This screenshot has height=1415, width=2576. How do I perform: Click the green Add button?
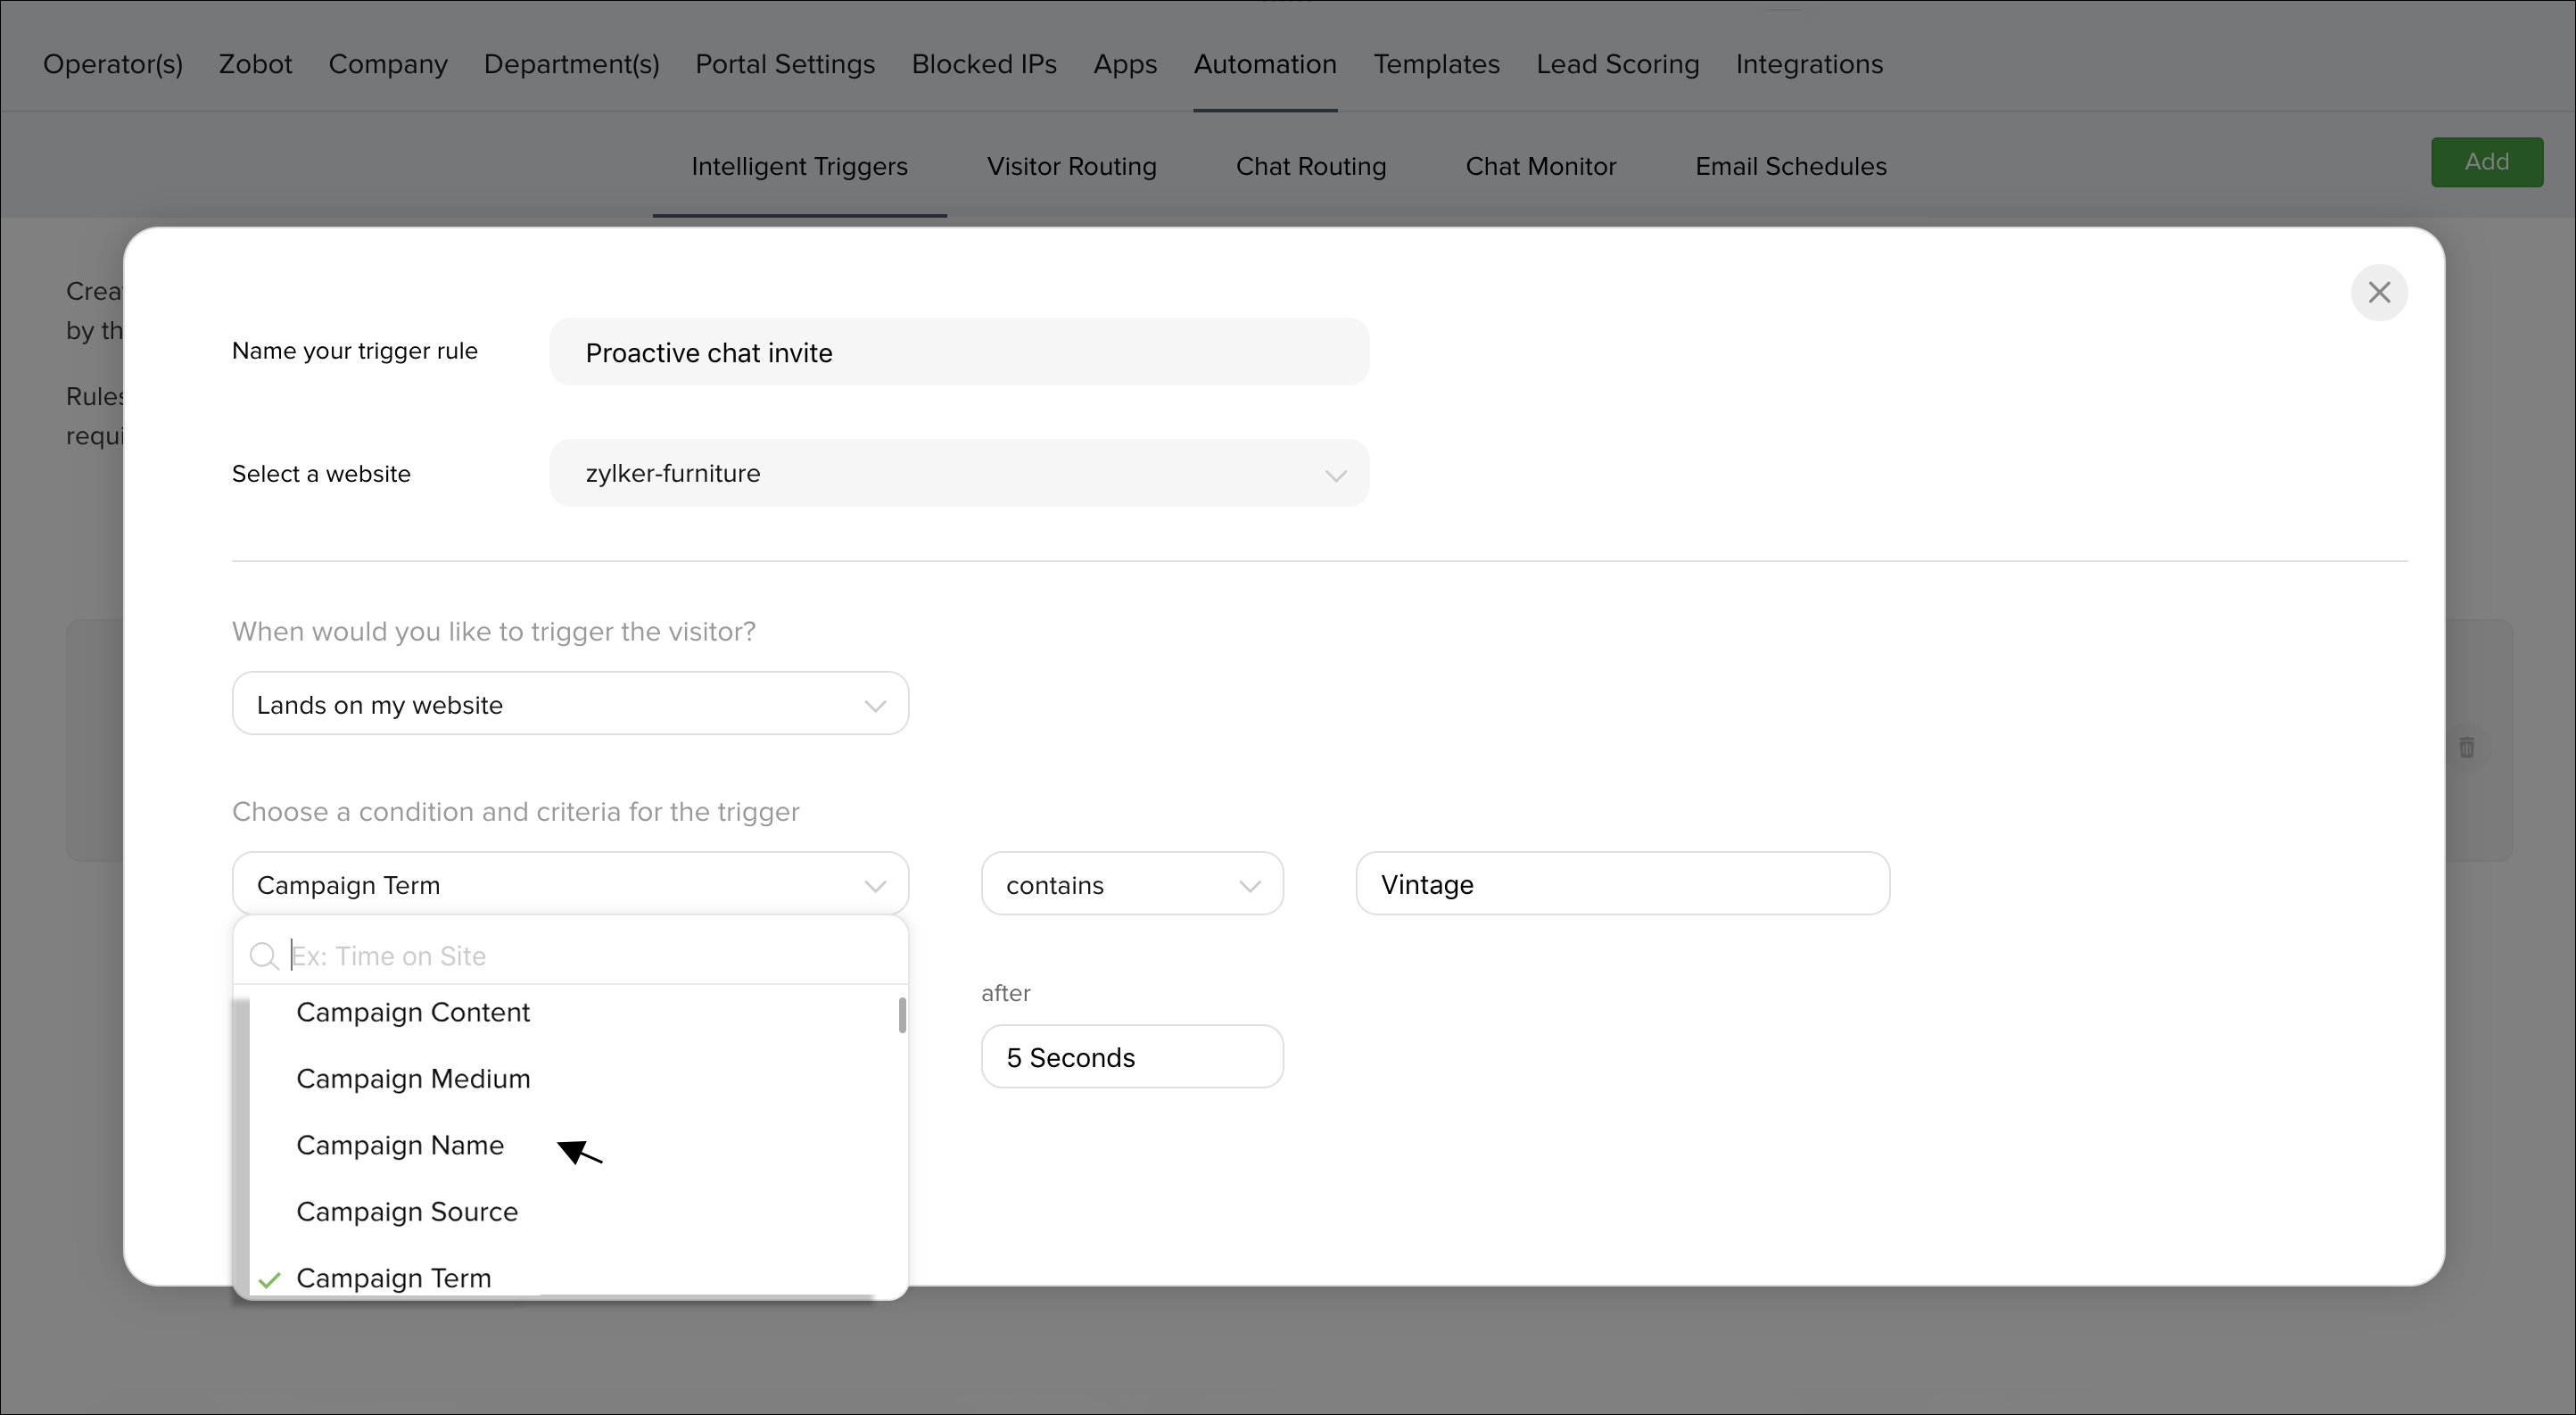[2486, 162]
